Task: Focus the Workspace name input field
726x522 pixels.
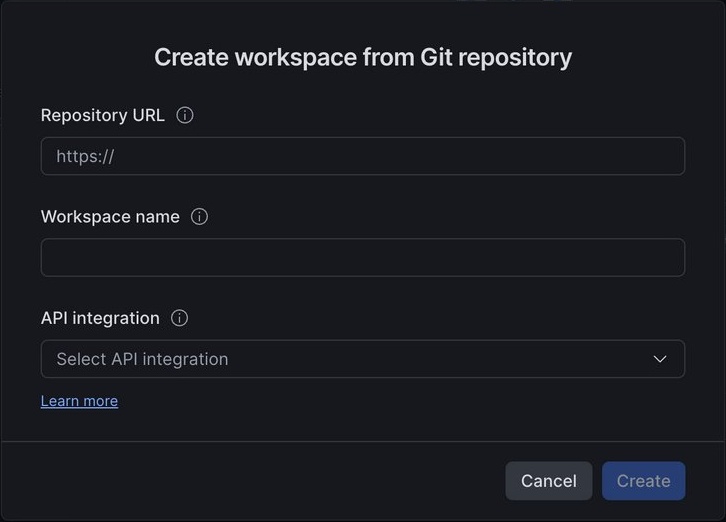Action: [x=363, y=258]
